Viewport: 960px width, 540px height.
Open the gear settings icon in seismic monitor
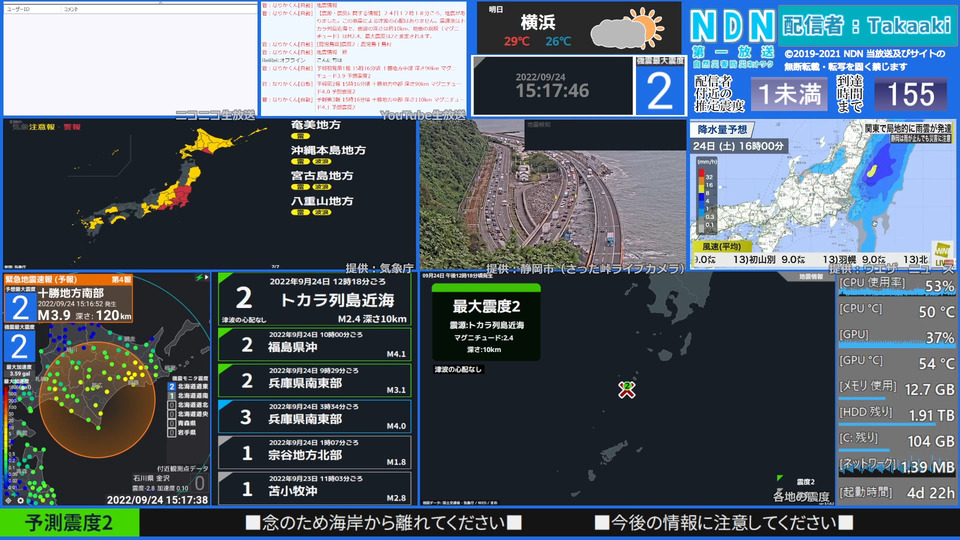tap(20, 500)
